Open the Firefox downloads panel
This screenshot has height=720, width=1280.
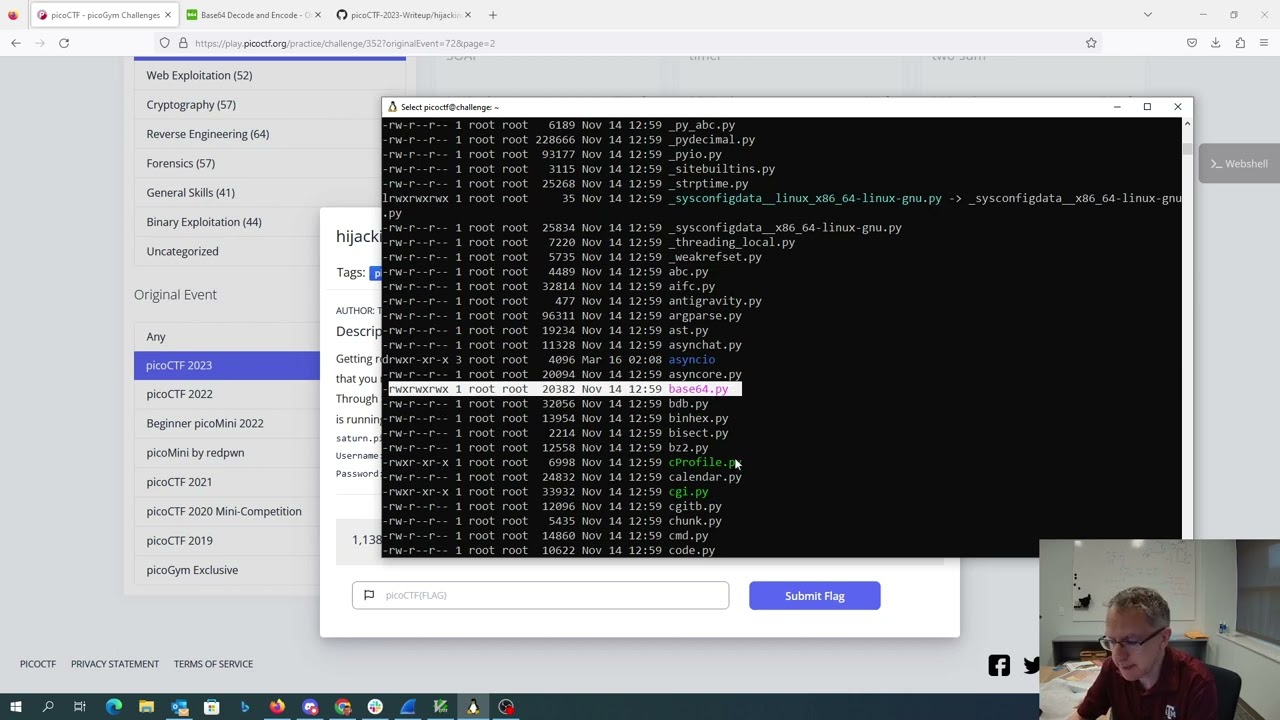[1216, 43]
